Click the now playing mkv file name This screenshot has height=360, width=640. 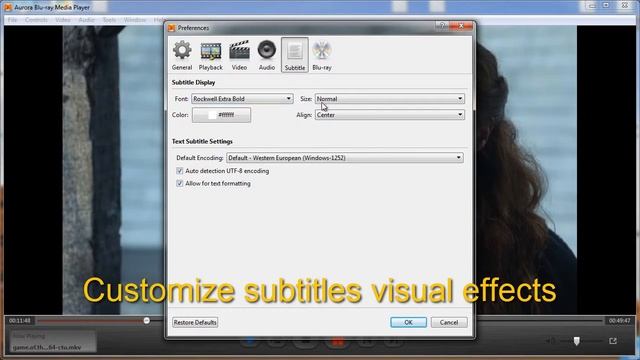[47, 348]
